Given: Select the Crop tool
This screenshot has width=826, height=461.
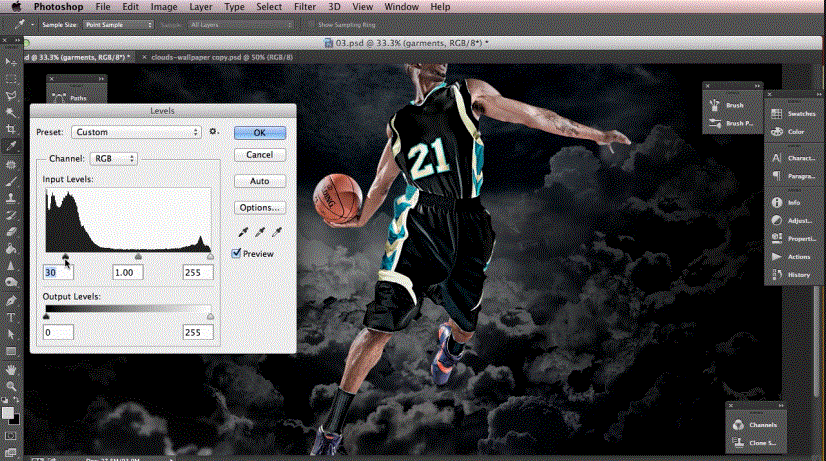Looking at the screenshot, I should [11, 129].
